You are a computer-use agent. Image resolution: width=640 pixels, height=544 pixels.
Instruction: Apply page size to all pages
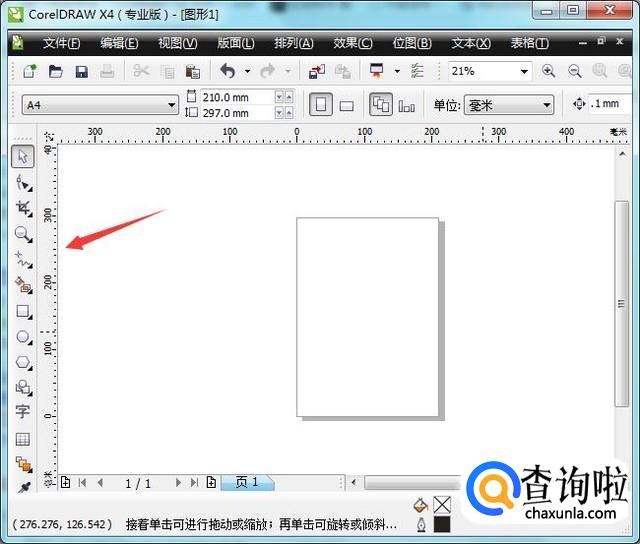click(381, 104)
